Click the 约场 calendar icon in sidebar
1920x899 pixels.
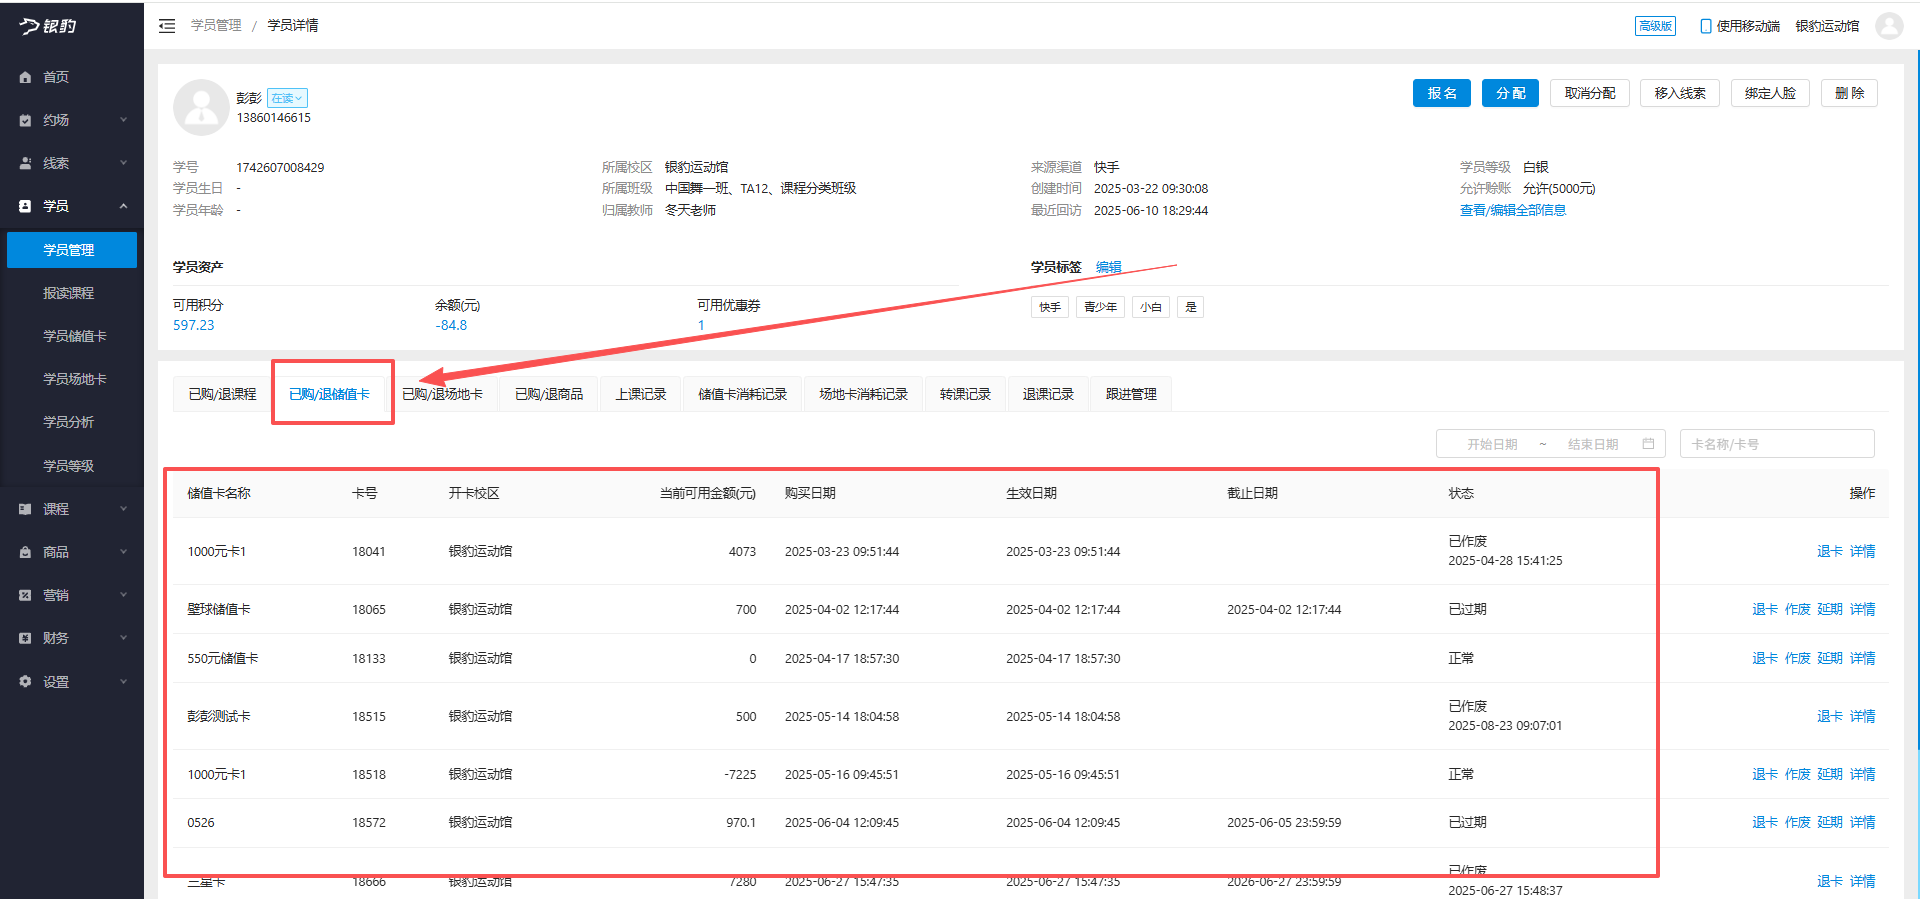coord(25,120)
